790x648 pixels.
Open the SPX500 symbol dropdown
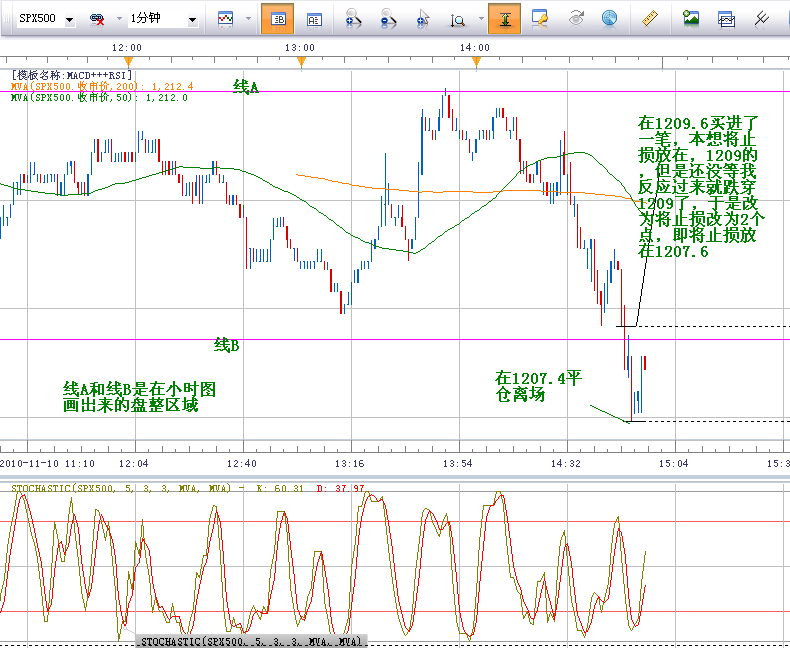[44, 19]
